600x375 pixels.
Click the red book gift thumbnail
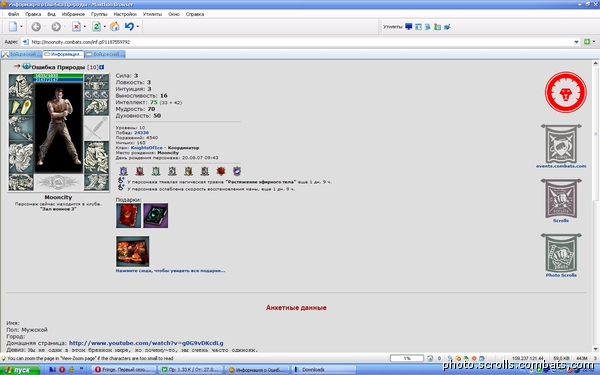click(129, 215)
